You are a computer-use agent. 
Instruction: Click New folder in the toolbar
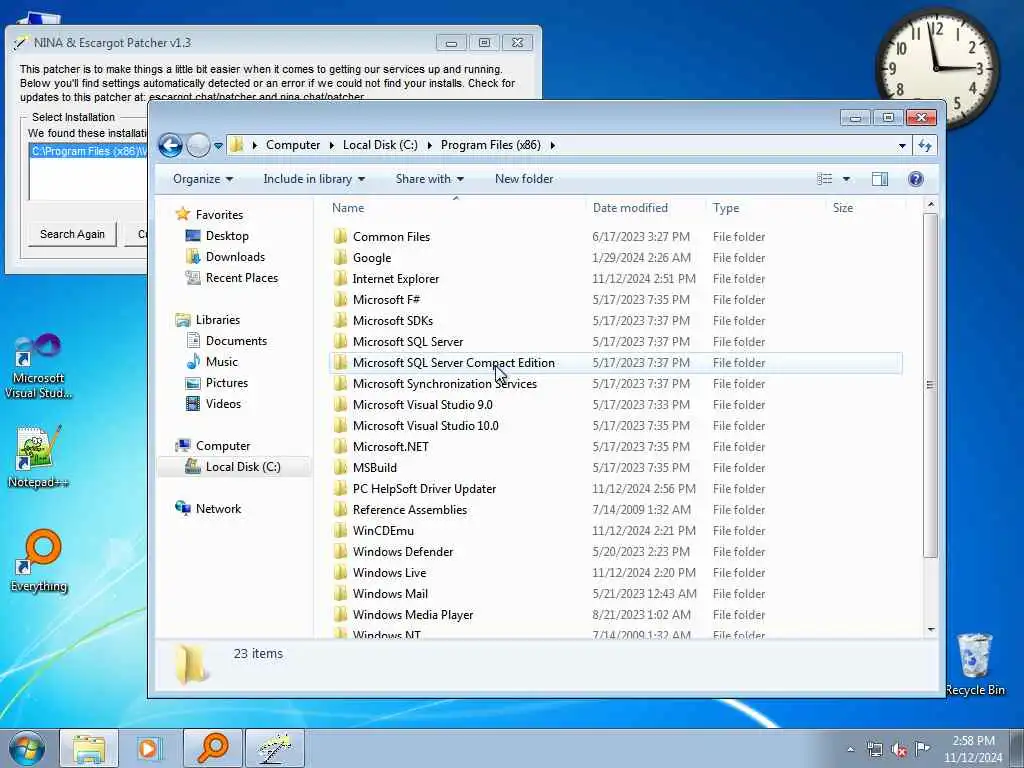pyautogui.click(x=524, y=179)
